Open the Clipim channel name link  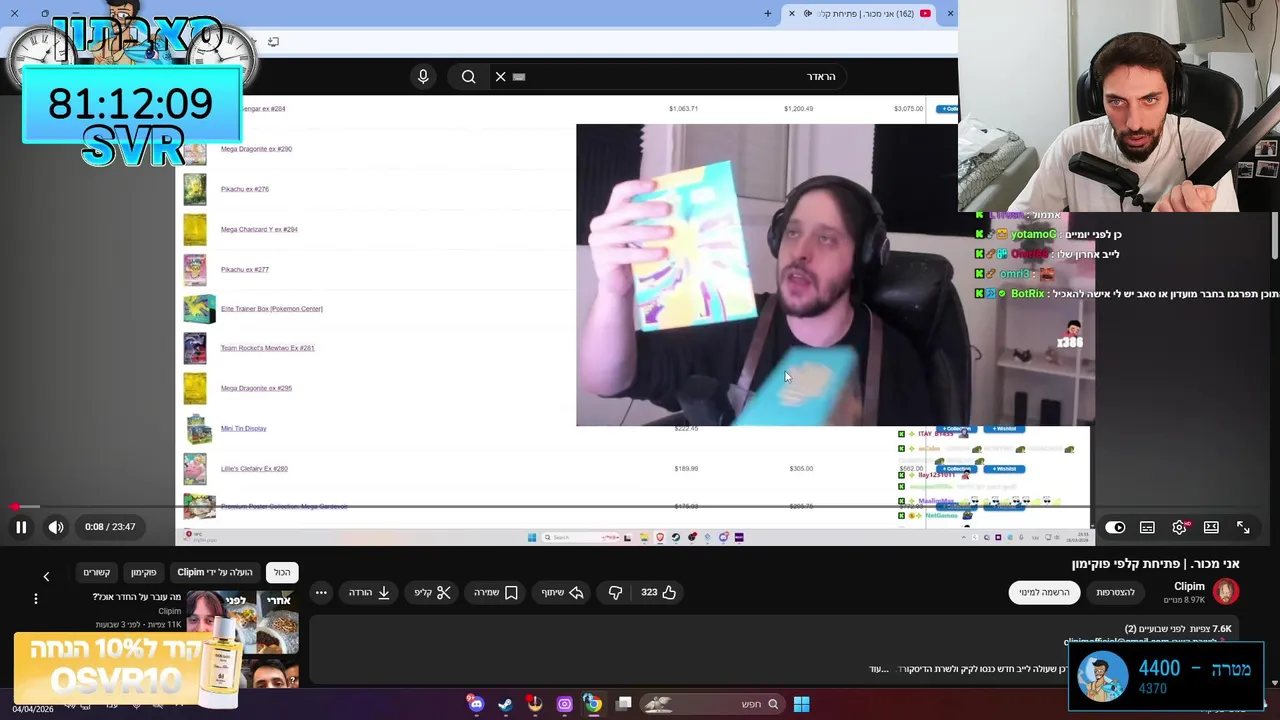pos(1189,586)
